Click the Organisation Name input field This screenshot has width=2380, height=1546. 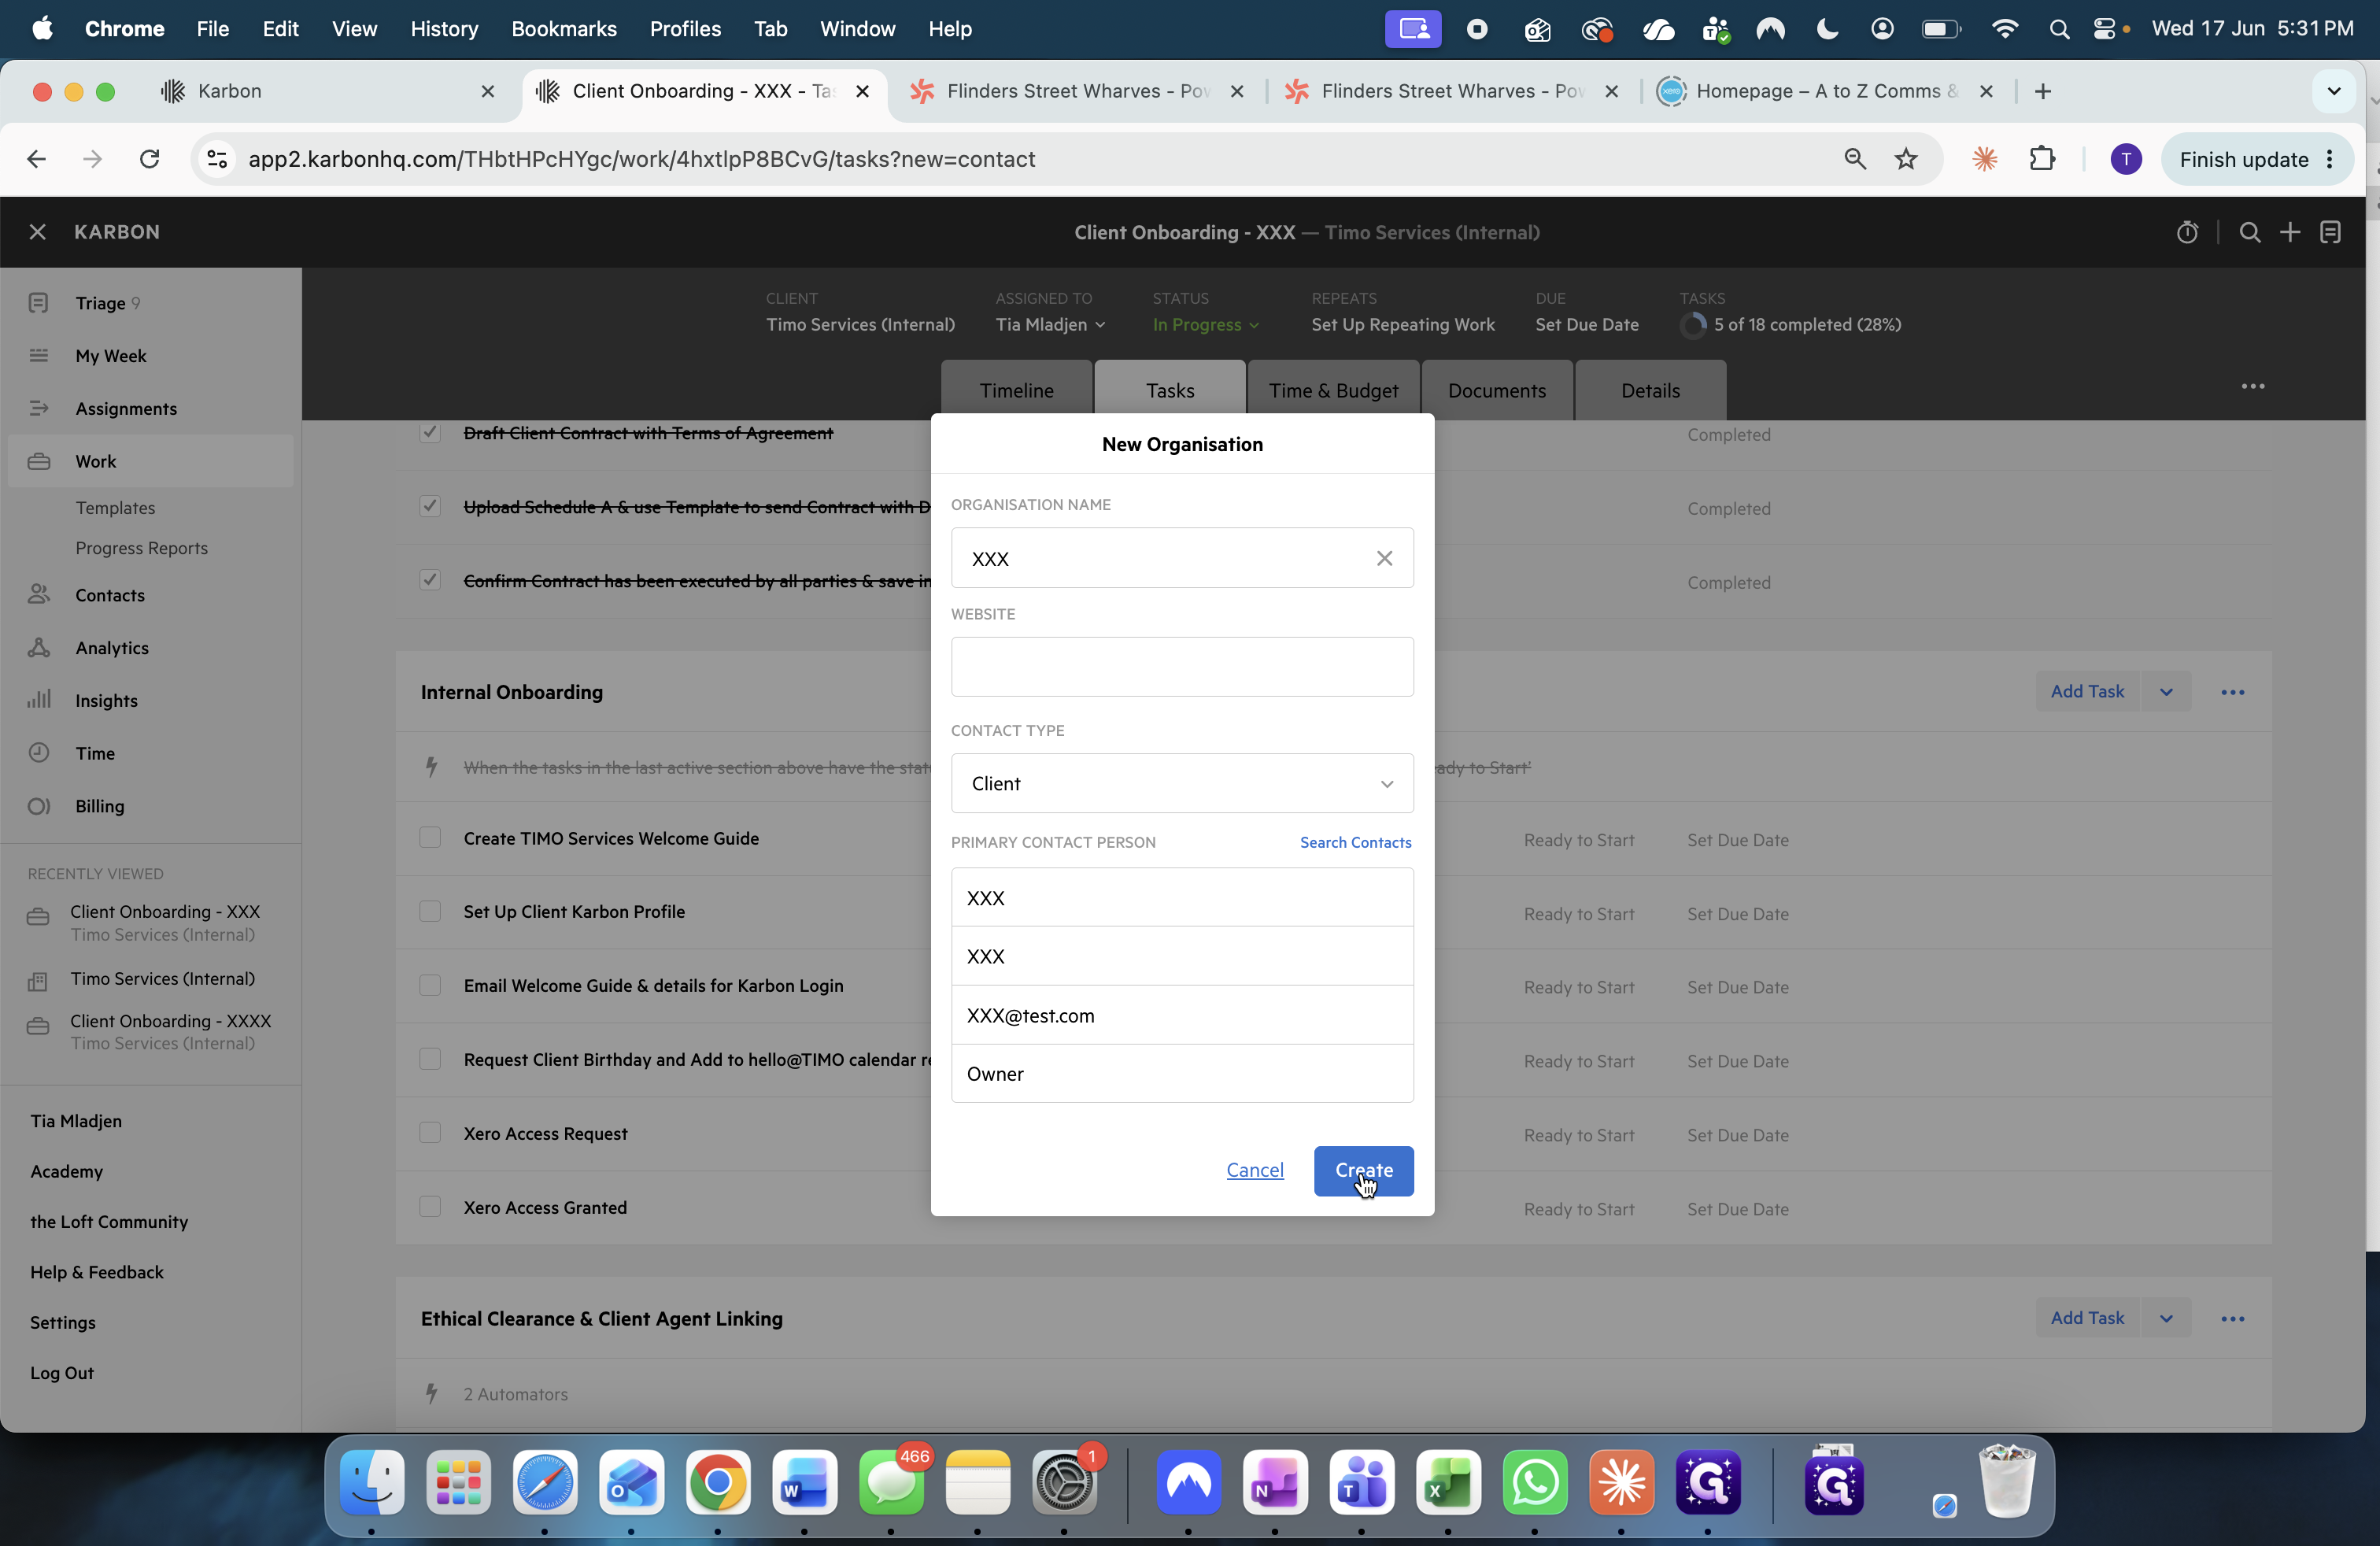(x=1182, y=558)
